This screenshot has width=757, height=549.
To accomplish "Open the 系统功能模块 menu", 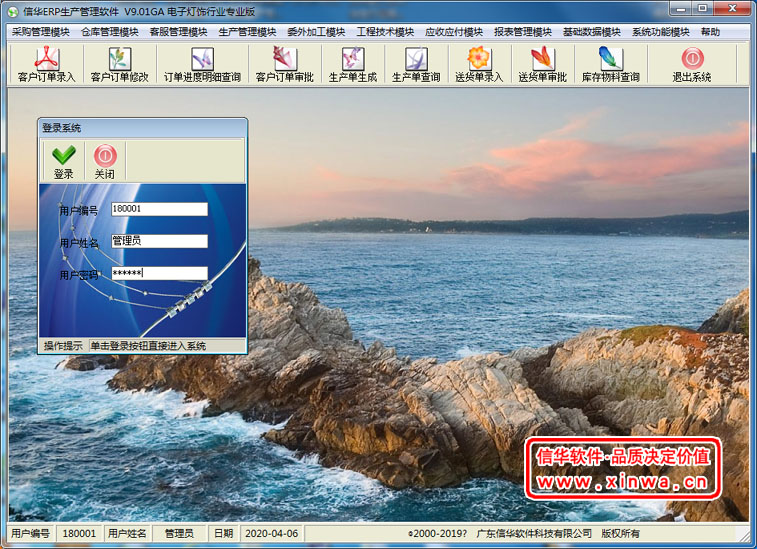I will (x=661, y=32).
